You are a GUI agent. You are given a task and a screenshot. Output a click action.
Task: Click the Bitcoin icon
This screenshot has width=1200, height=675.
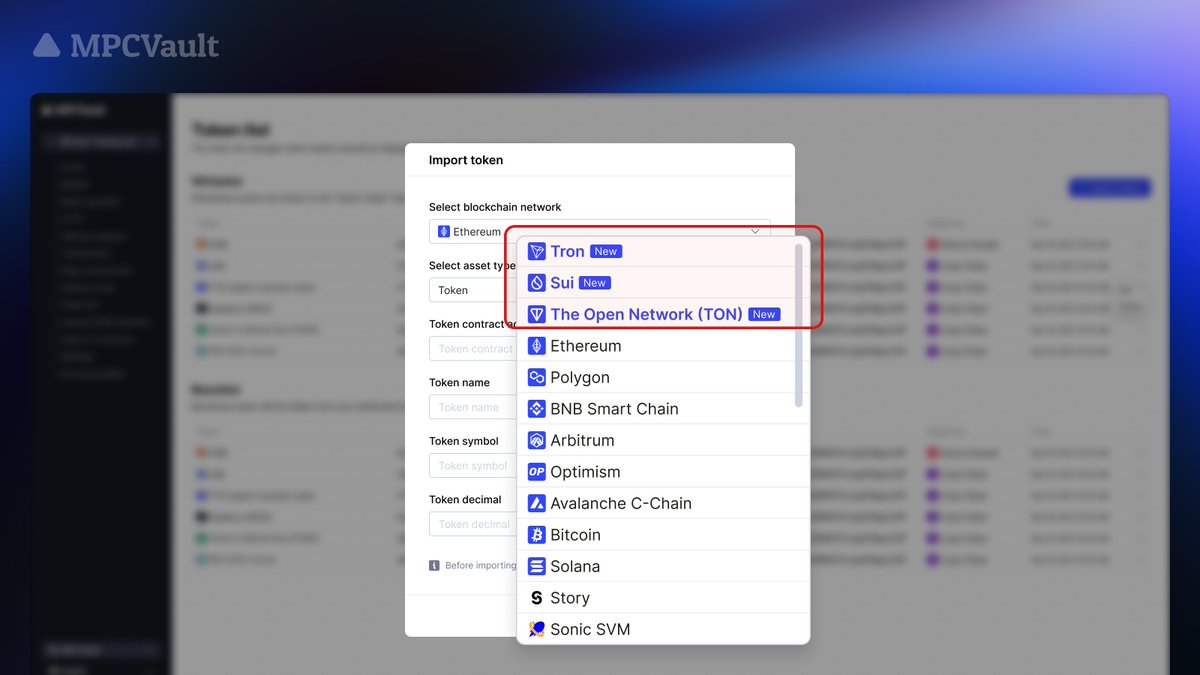pyautogui.click(x=536, y=535)
